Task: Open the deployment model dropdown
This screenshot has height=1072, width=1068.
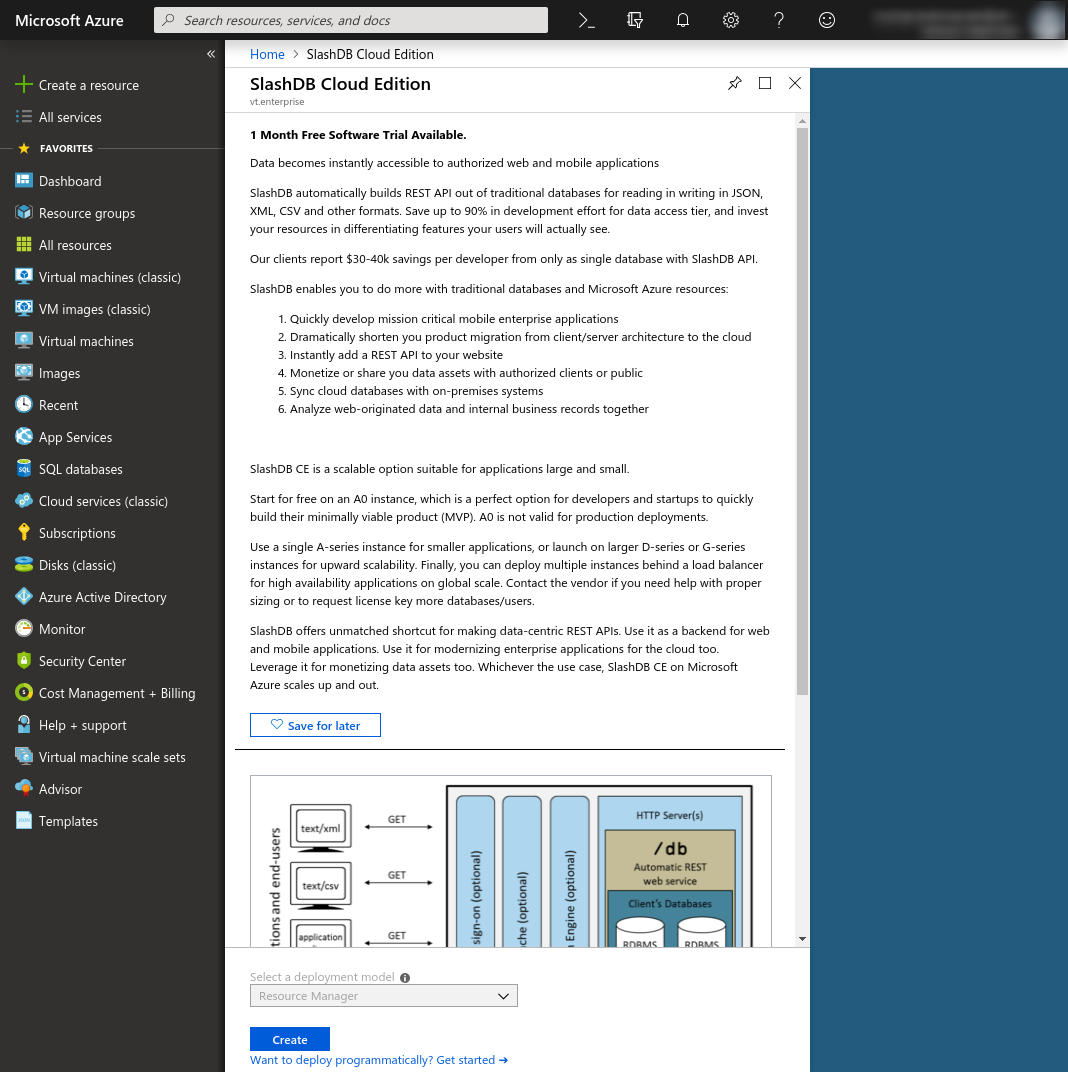Action: [384, 996]
